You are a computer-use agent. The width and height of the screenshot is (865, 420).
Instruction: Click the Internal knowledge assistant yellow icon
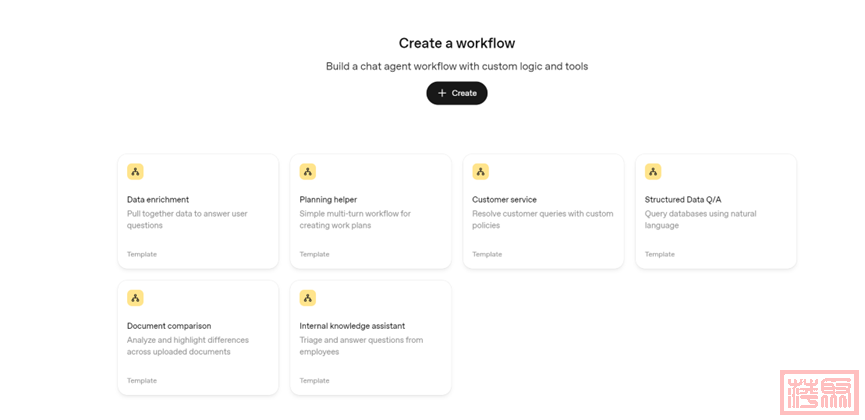tap(308, 298)
